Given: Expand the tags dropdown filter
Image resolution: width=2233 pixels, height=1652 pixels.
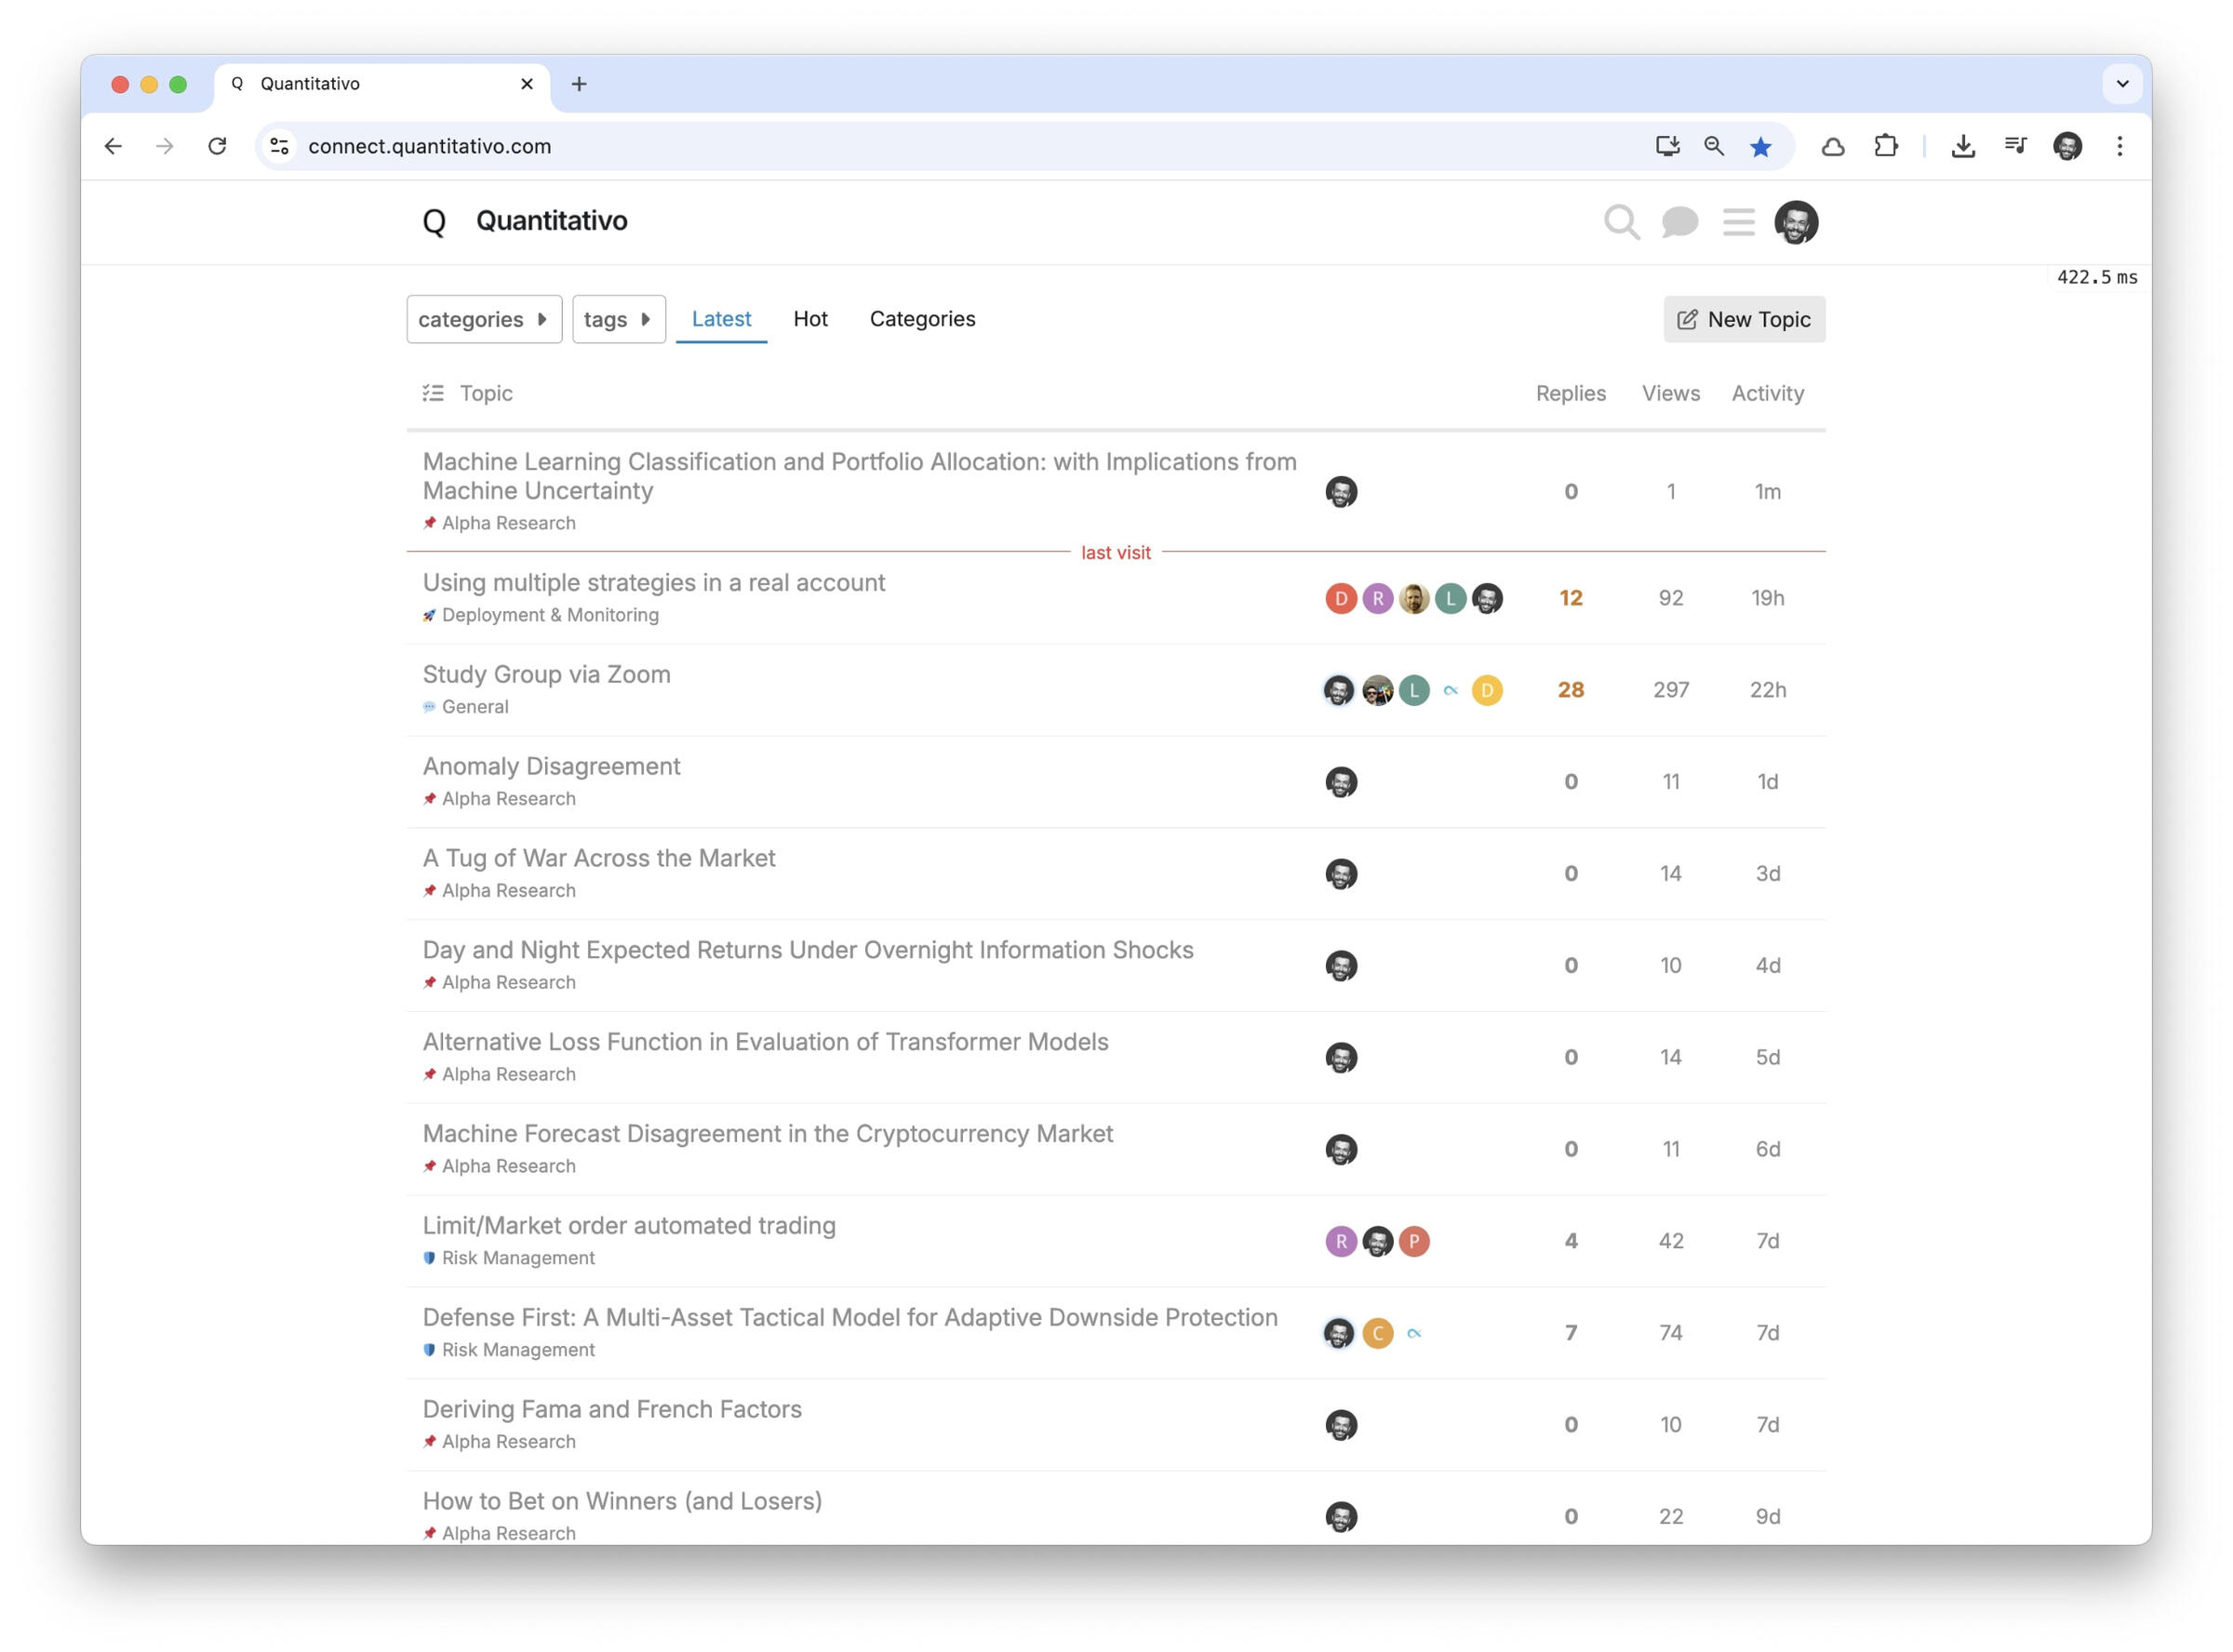Looking at the screenshot, I should click(x=618, y=319).
